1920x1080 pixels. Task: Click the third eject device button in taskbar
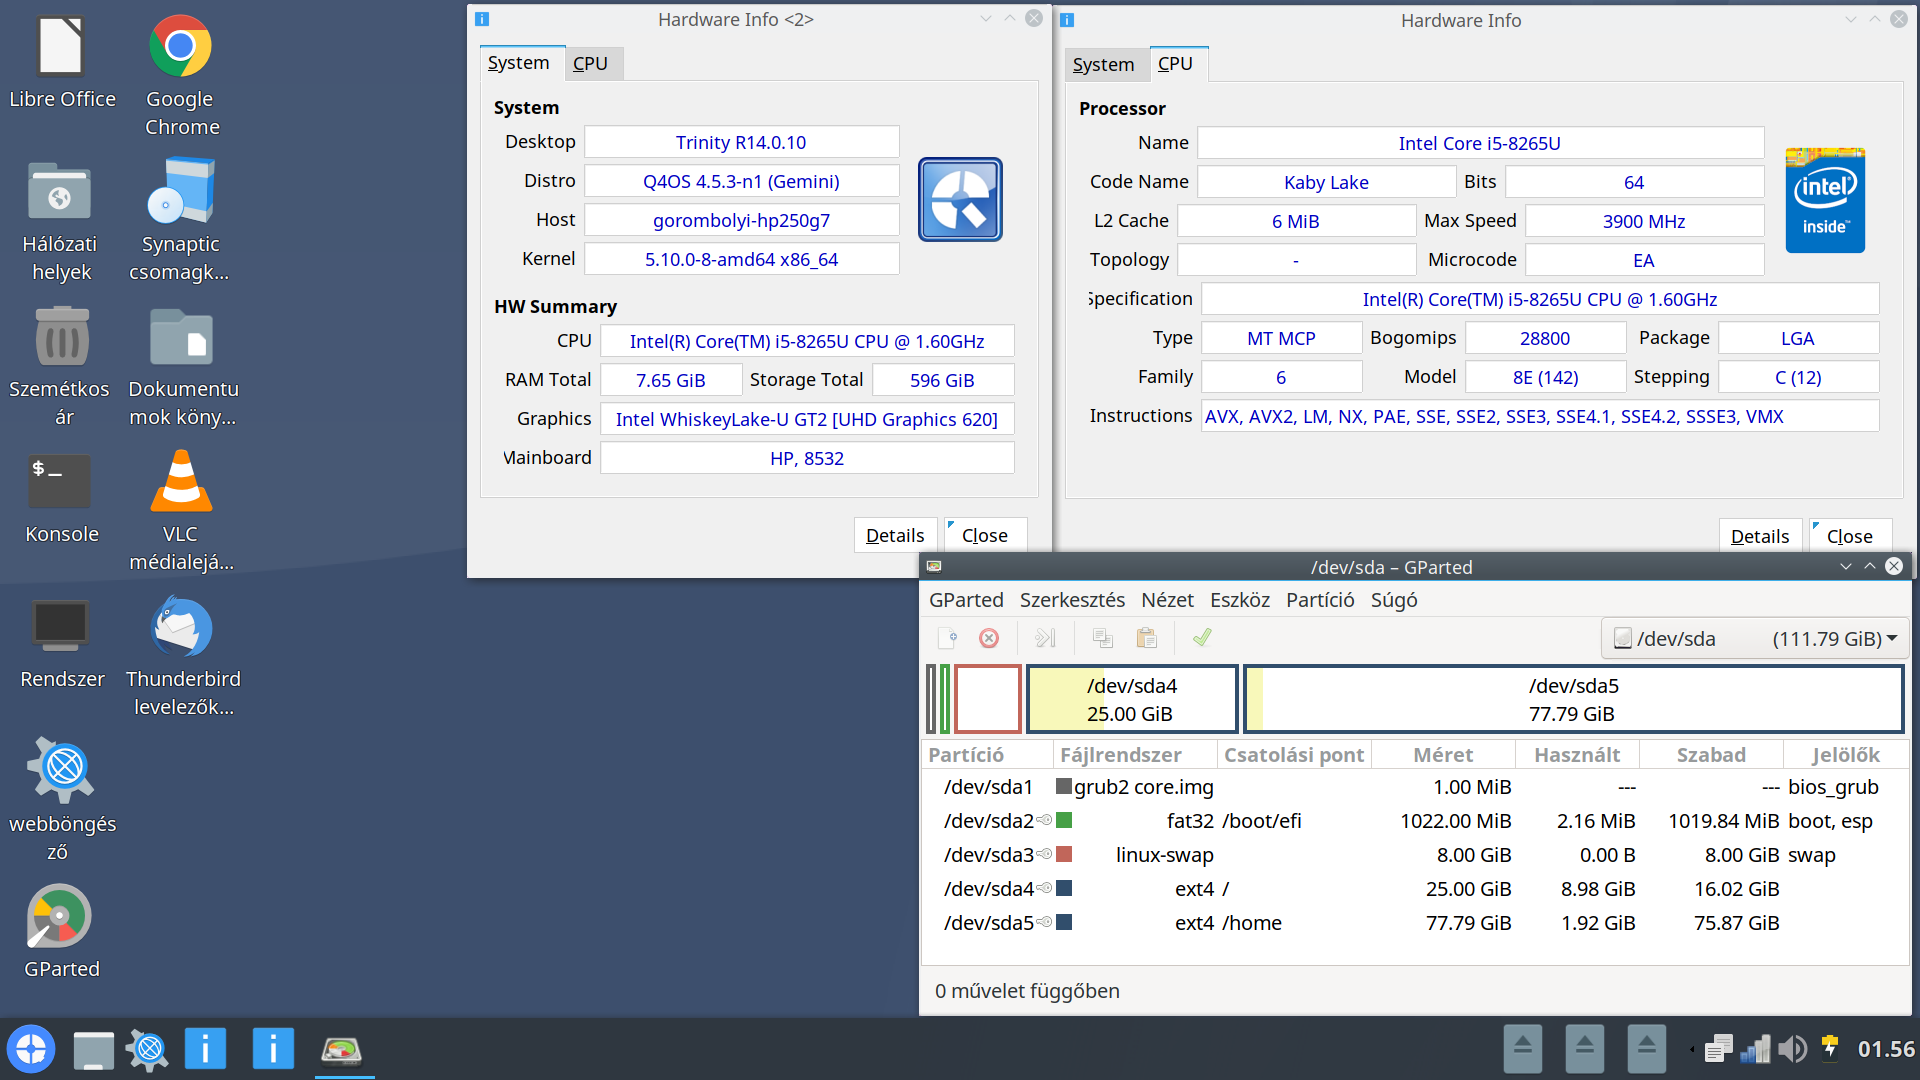pos(1647,1049)
